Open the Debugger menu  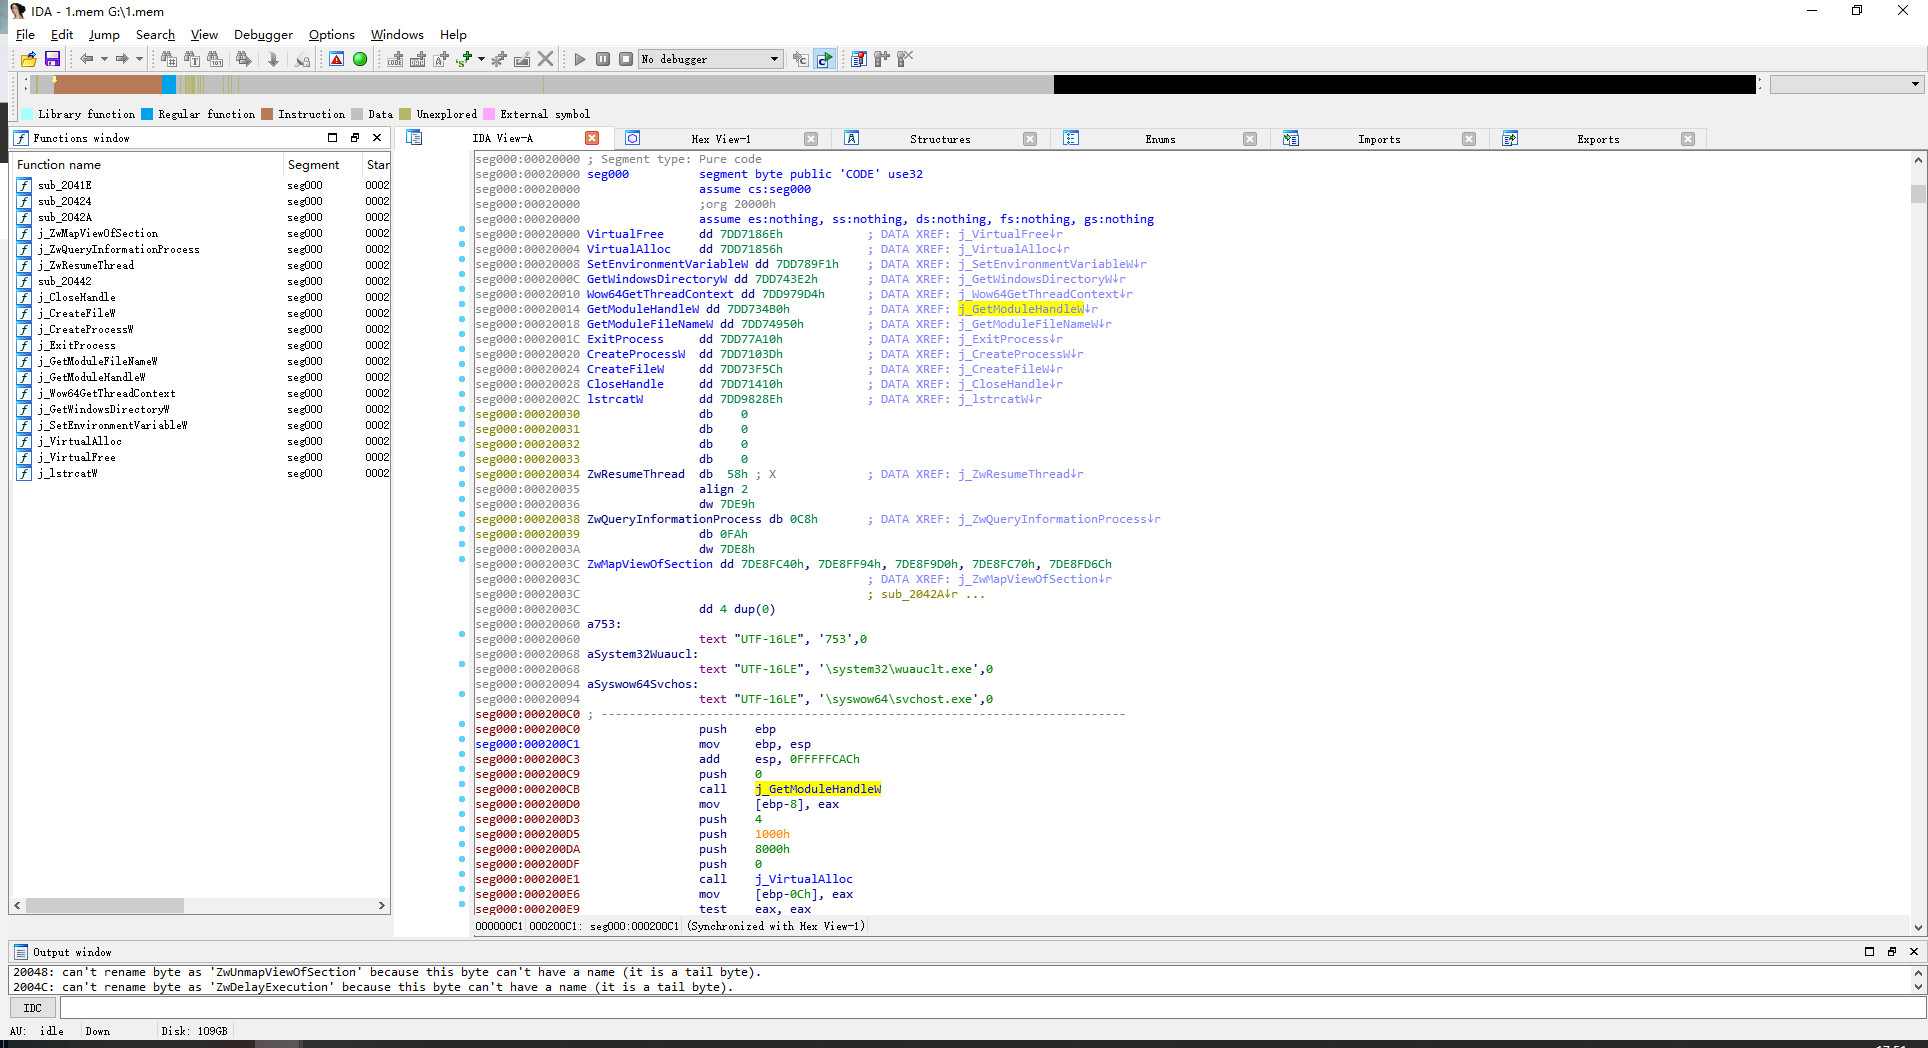(263, 34)
